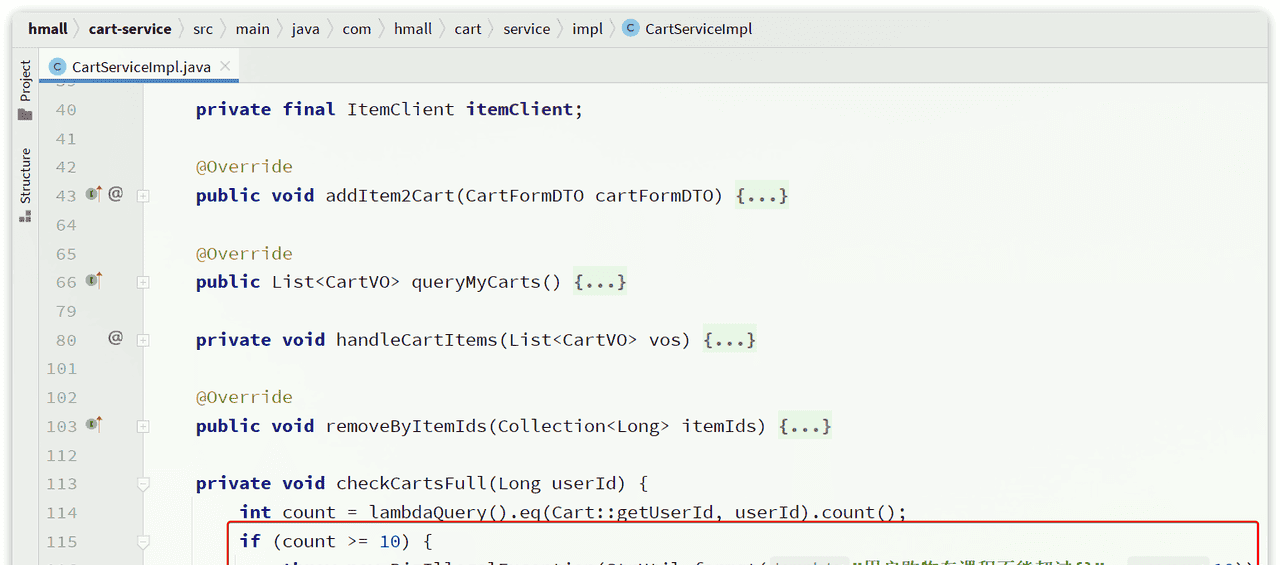Expand the folded addItem2Cart method
This screenshot has height=565, width=1280.
point(143,196)
